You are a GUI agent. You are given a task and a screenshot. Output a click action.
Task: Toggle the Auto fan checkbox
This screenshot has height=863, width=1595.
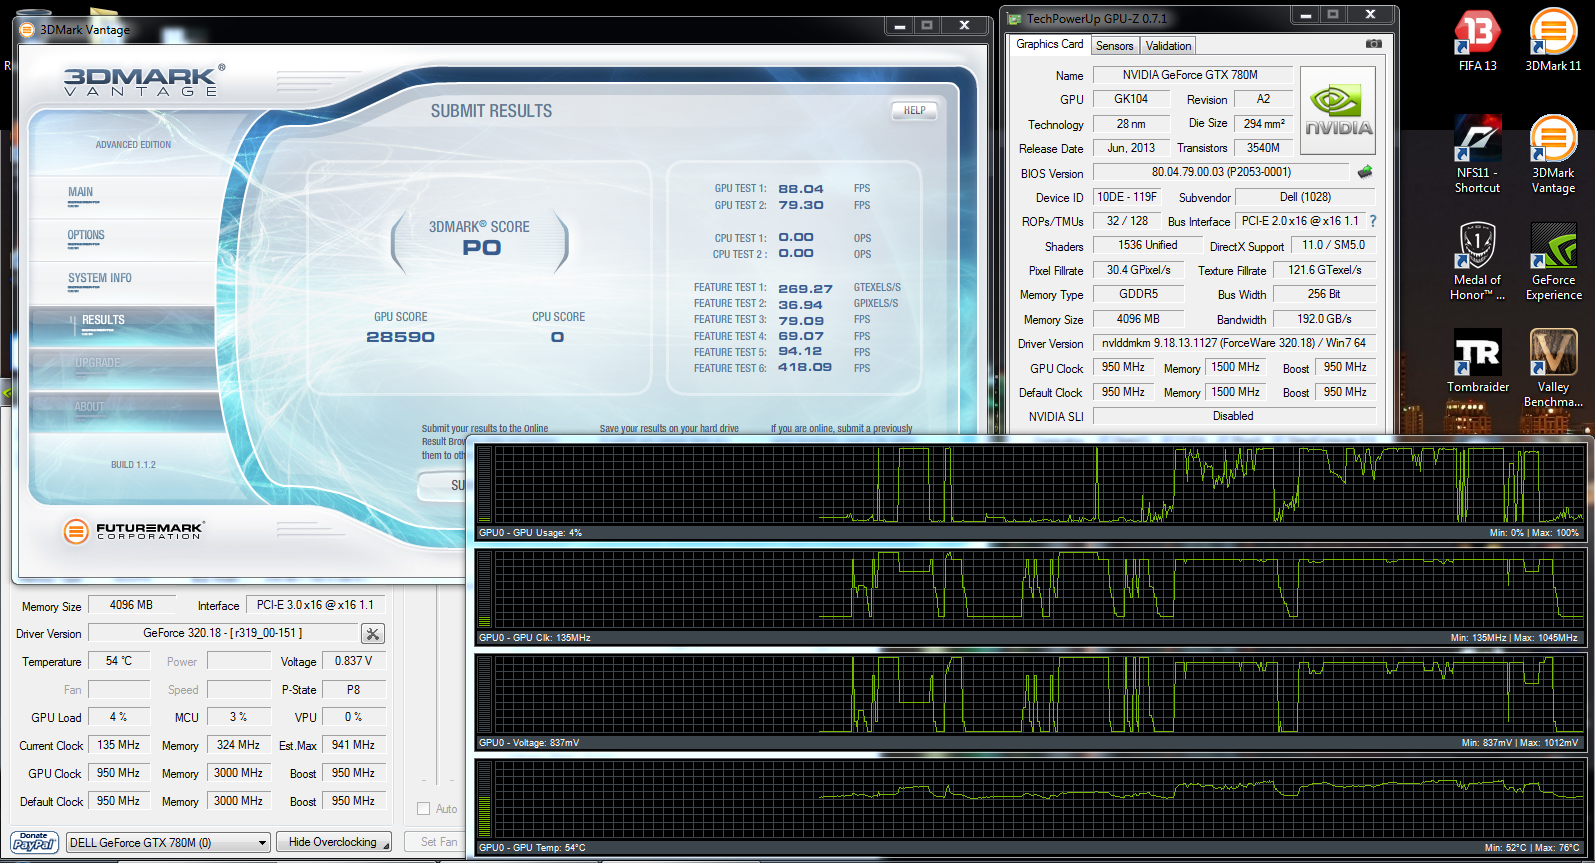coord(423,809)
